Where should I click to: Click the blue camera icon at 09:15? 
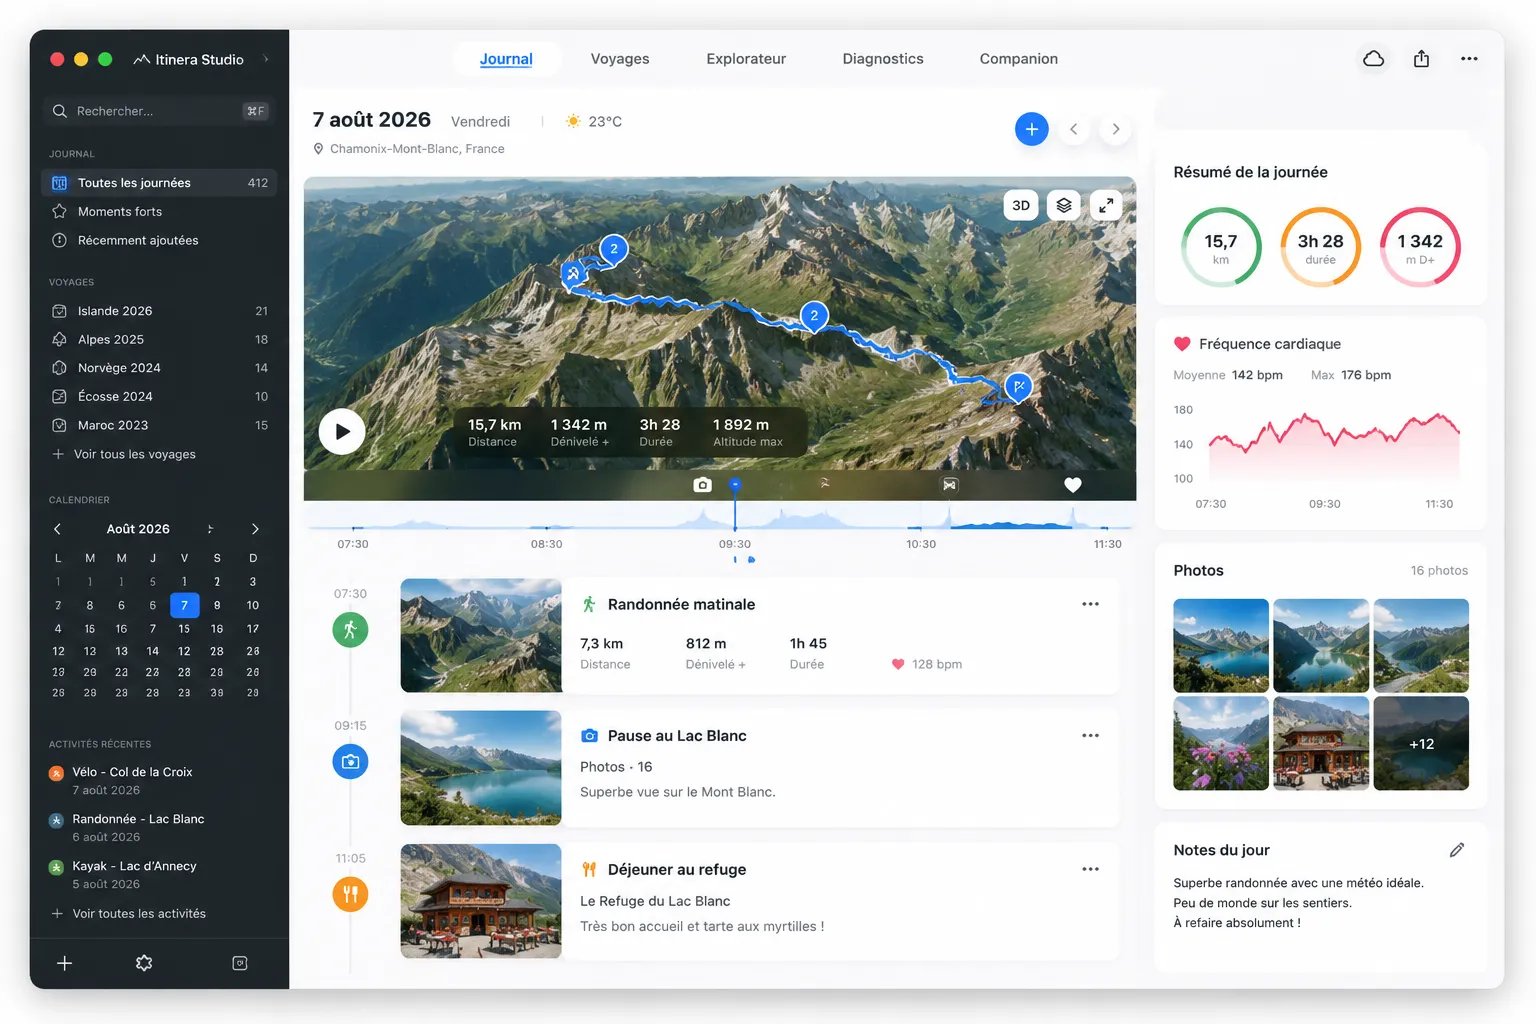[x=350, y=762]
